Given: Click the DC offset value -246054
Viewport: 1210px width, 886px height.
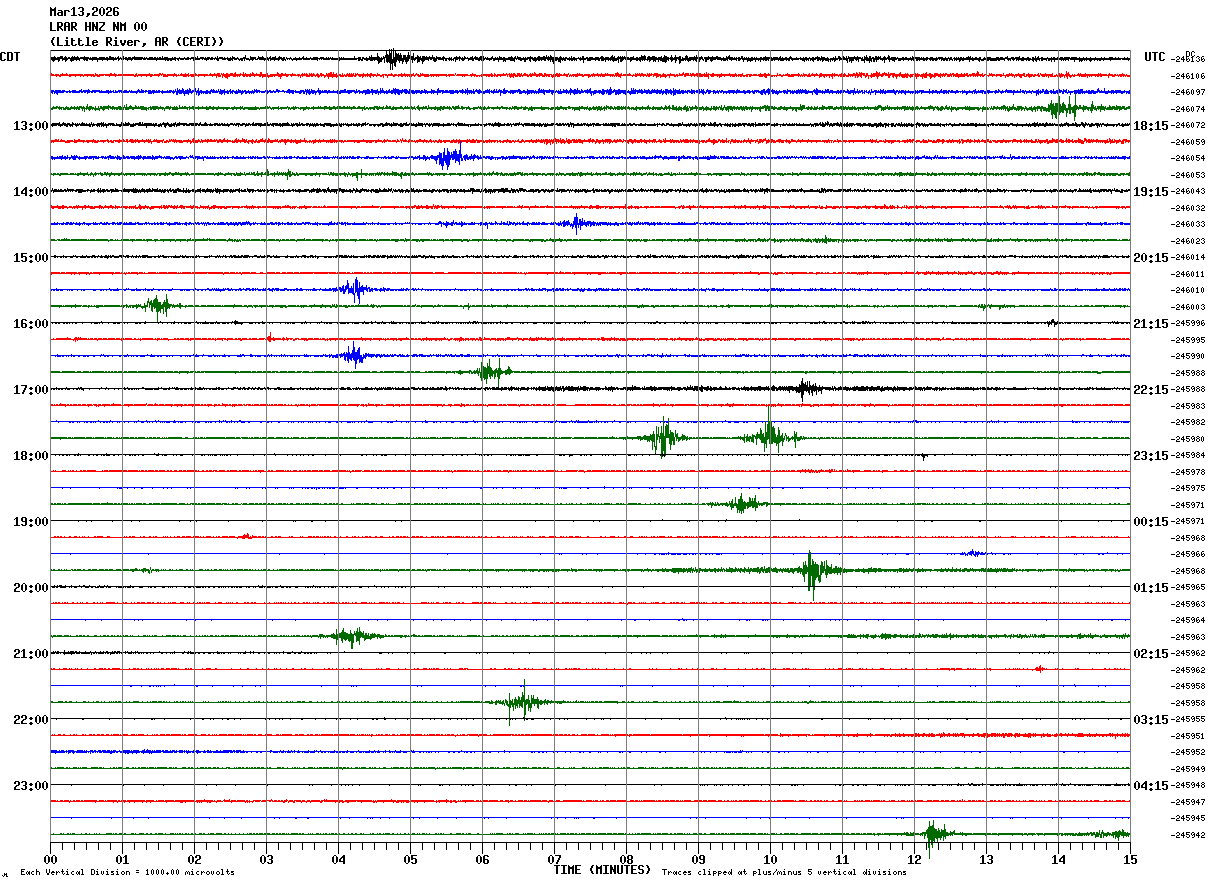Looking at the screenshot, I should point(1187,158).
